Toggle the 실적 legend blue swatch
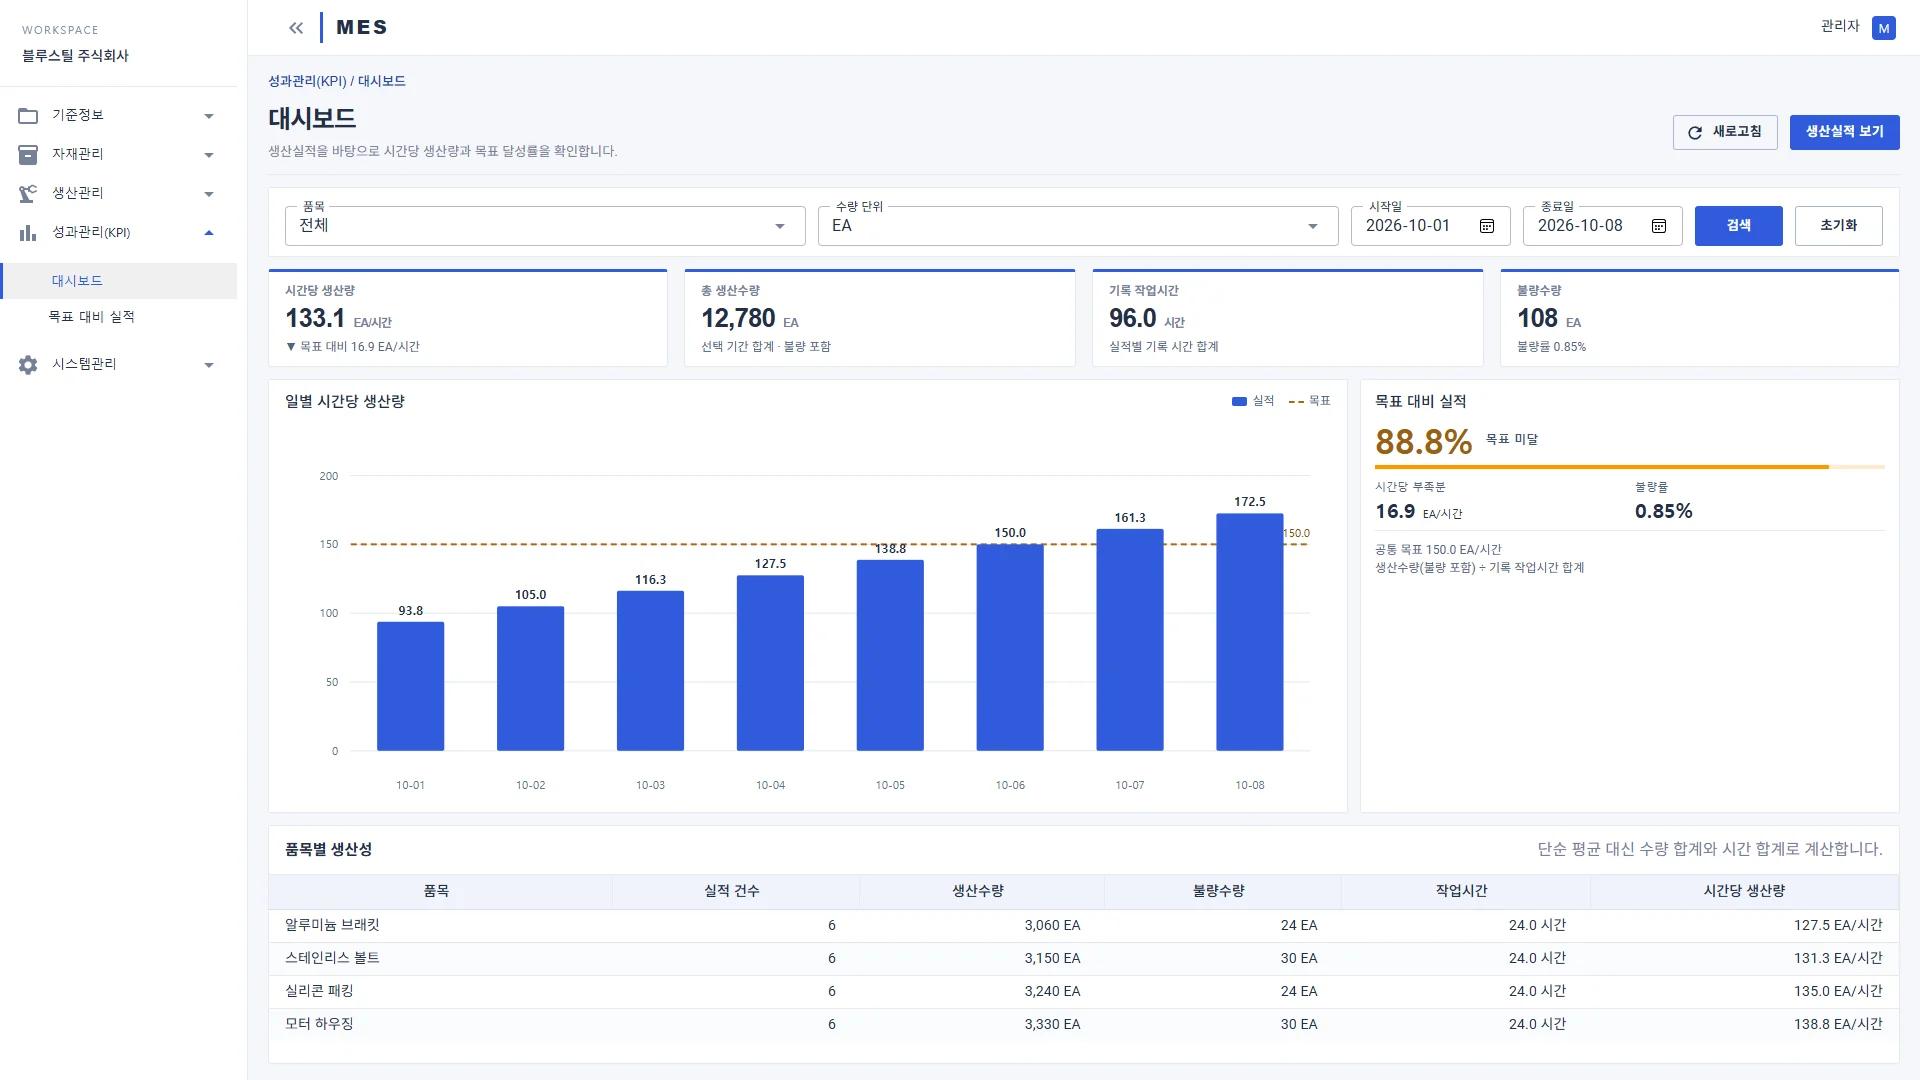The height and width of the screenshot is (1080, 1920). tap(1239, 402)
